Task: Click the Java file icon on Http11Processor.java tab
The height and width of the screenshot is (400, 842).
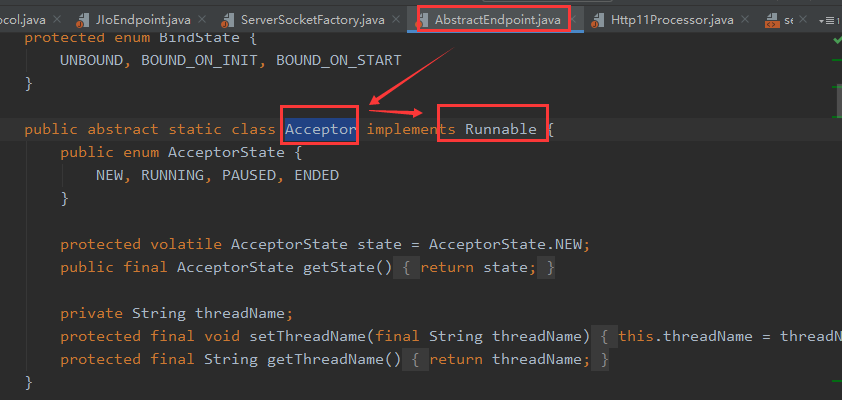Action: coord(597,20)
